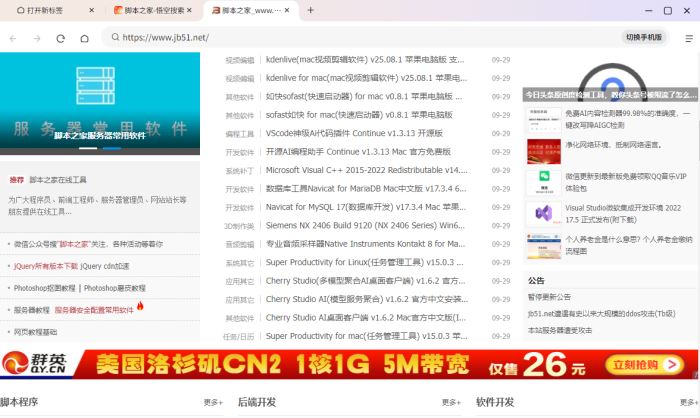Image resolution: width=700 pixels, height=418 pixels.
Task: Open 网页教程基础 link
Action: pyautogui.click(x=35, y=332)
